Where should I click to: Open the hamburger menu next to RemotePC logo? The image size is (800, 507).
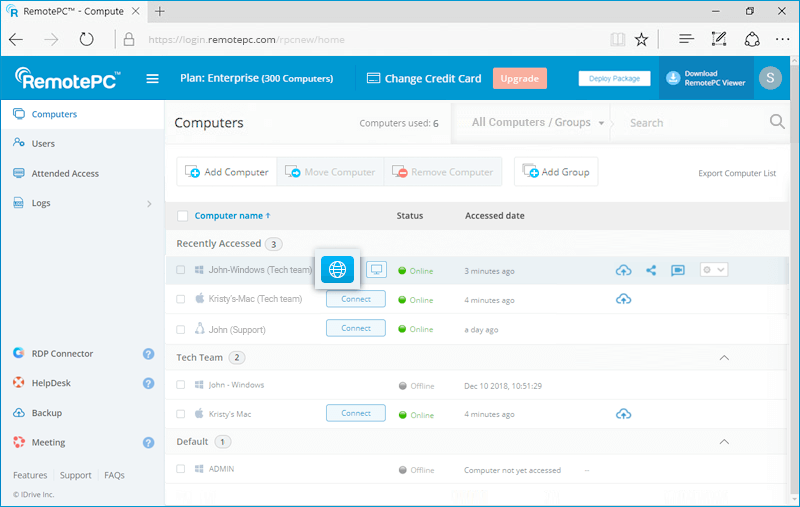coord(153,79)
